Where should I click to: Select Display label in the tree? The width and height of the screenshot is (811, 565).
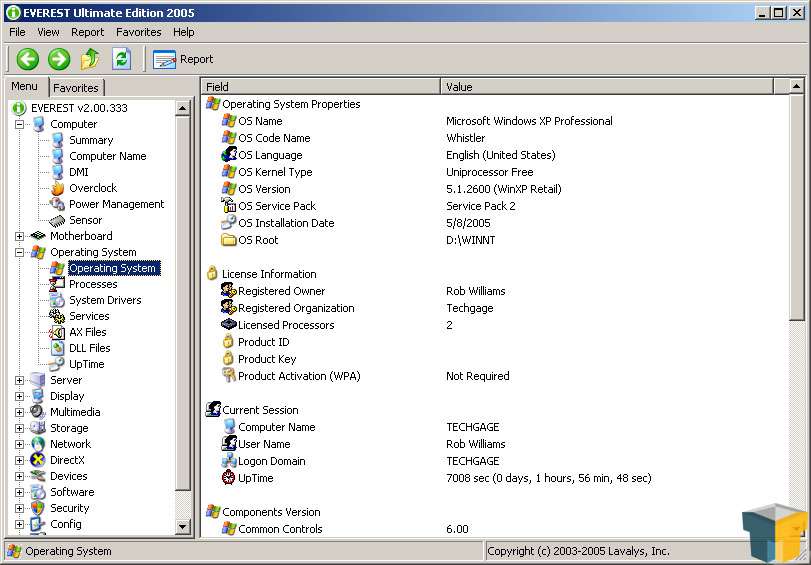click(67, 396)
